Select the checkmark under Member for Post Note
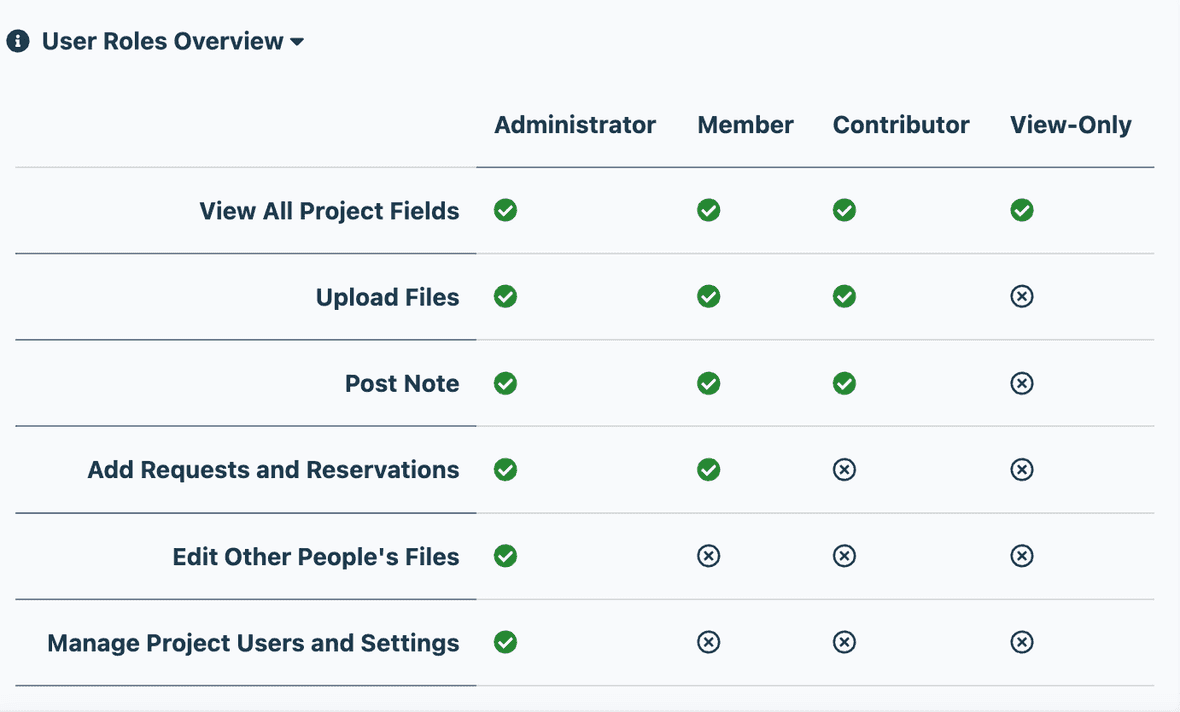The image size is (1180, 712). pyautogui.click(x=709, y=383)
